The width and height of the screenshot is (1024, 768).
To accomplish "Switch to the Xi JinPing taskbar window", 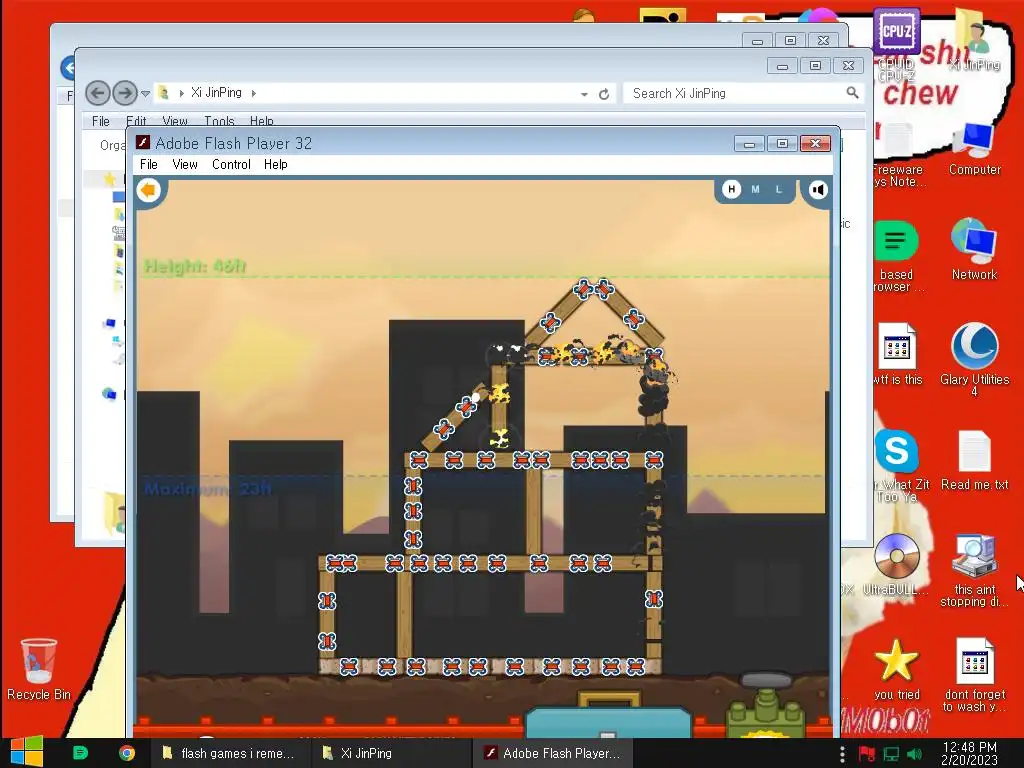I will (391, 753).
